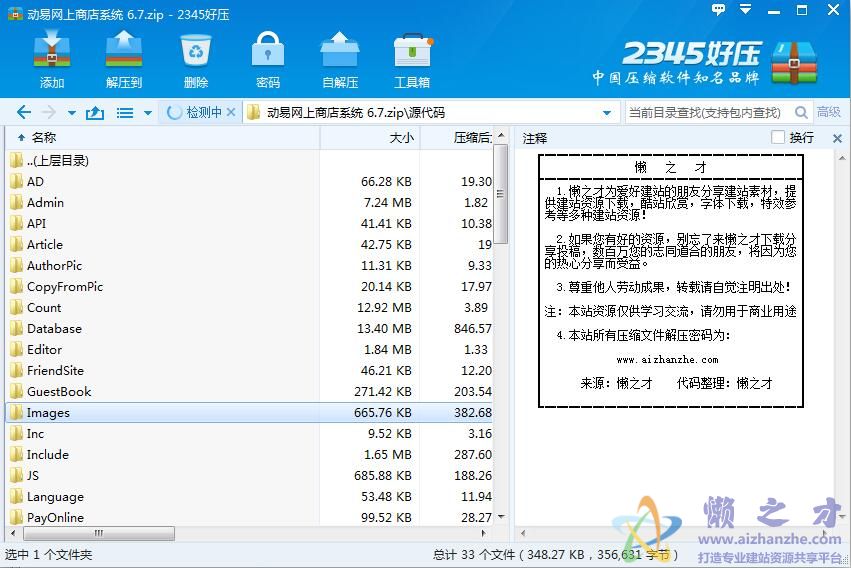Image resolution: width=851 pixels, height=568 pixels.
Task: Click the 添加 (Add) toolbar icon
Action: [52, 59]
